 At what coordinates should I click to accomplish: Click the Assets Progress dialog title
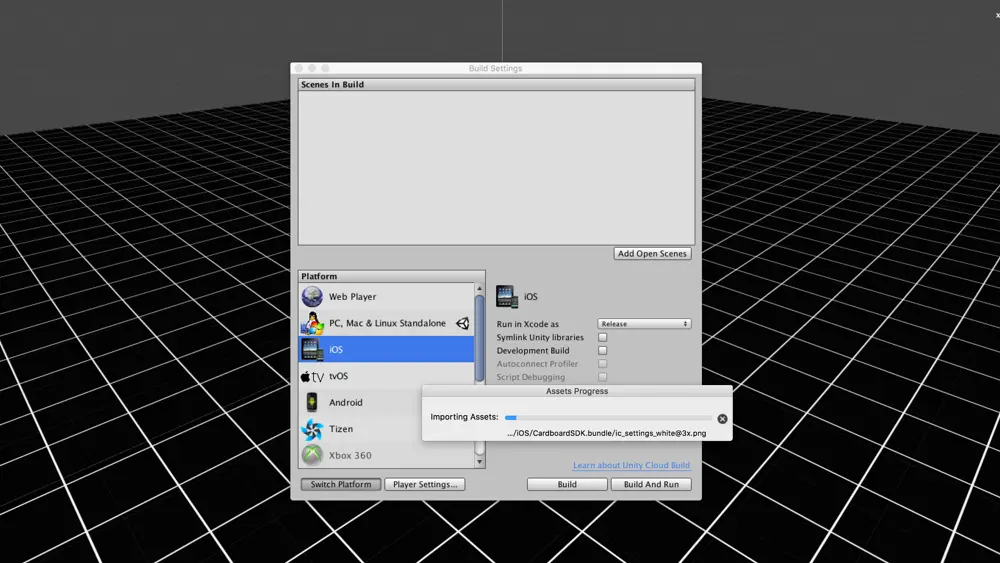pyautogui.click(x=577, y=391)
